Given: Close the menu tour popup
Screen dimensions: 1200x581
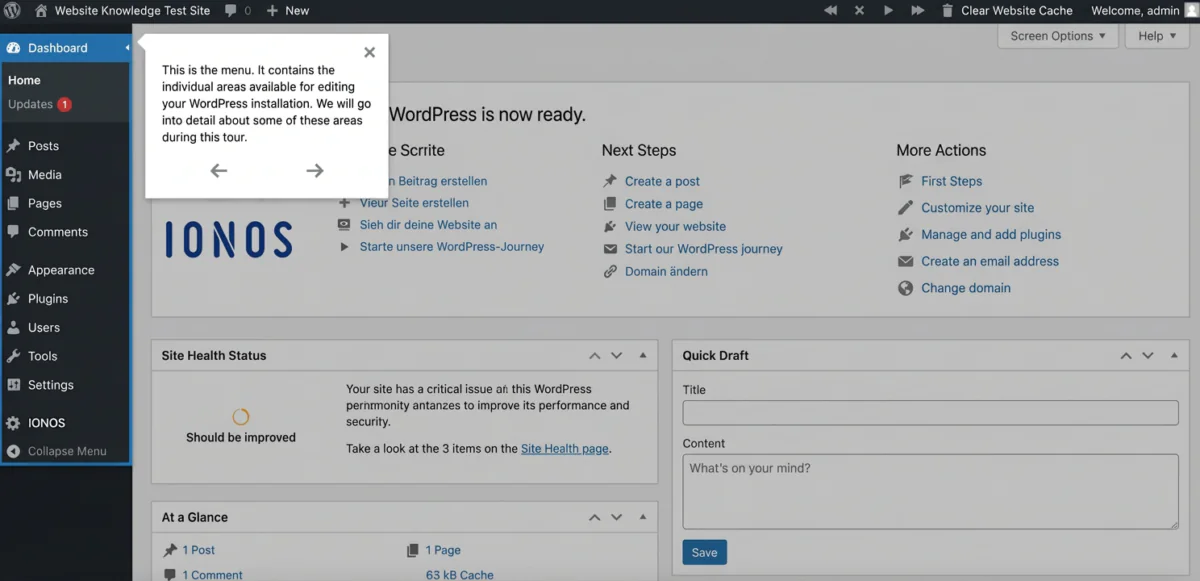Looking at the screenshot, I should [369, 53].
